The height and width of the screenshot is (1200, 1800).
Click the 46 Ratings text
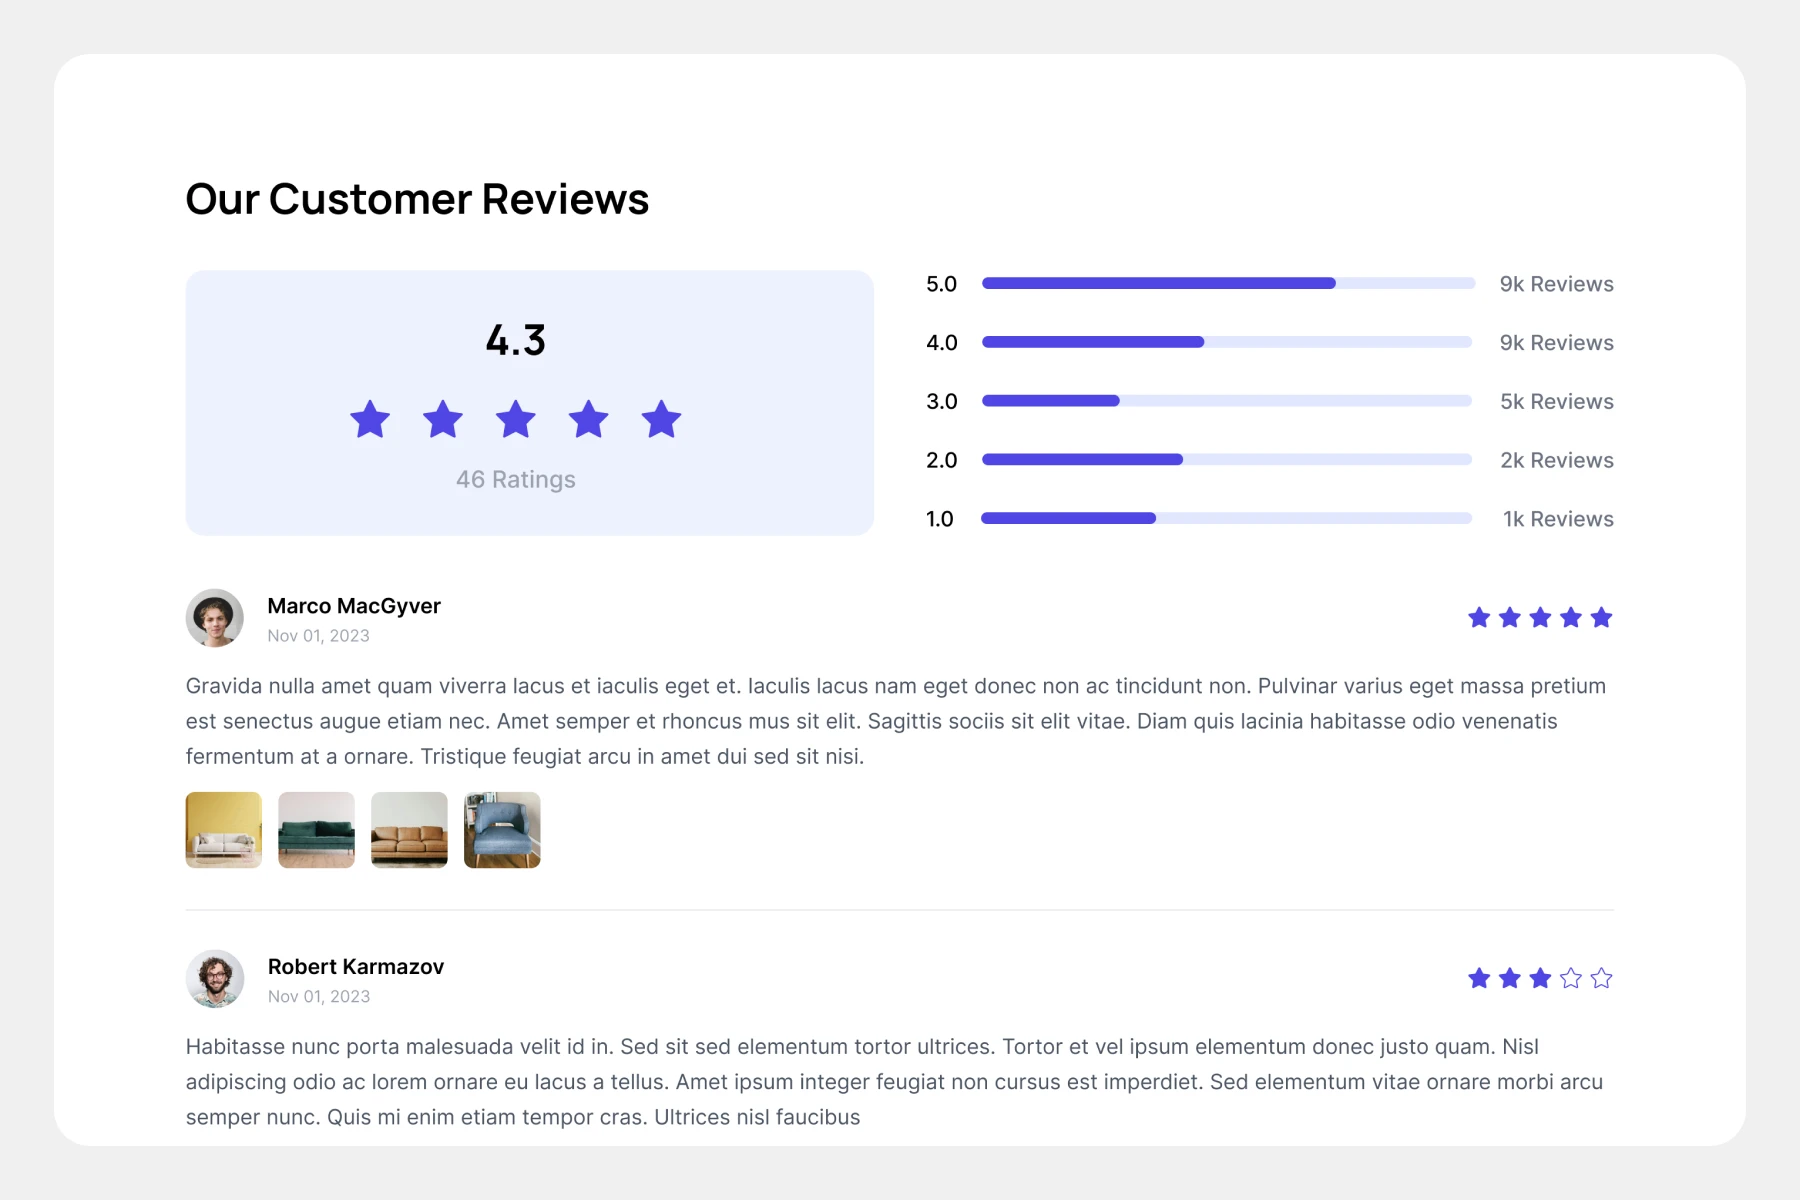(x=516, y=480)
